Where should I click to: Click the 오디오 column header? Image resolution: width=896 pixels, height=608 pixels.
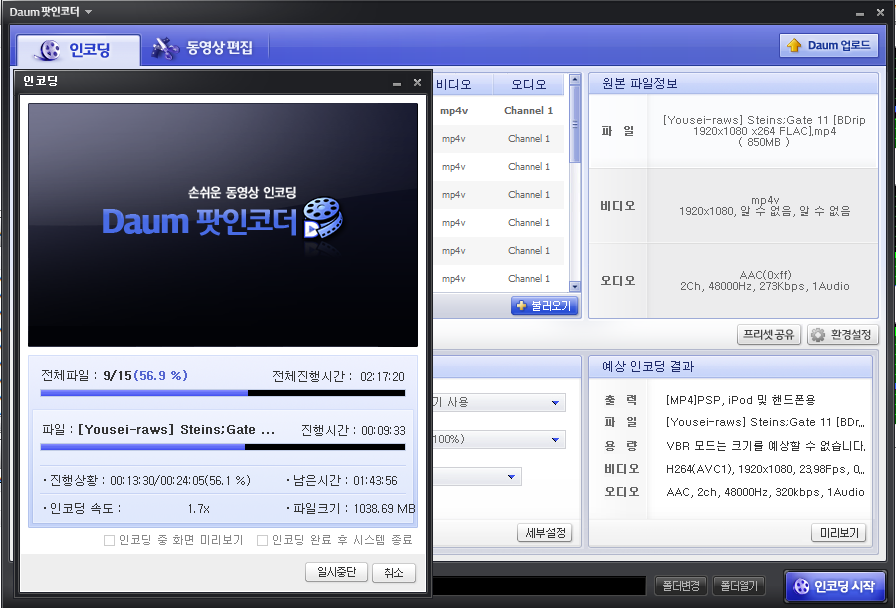tap(529, 85)
